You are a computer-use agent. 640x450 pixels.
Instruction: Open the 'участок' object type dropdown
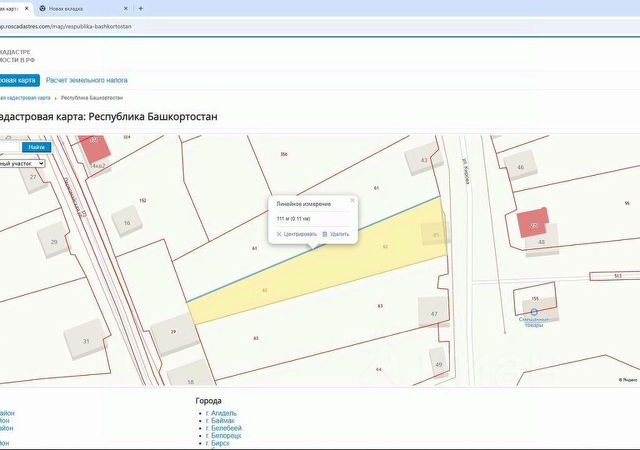(x=21, y=163)
